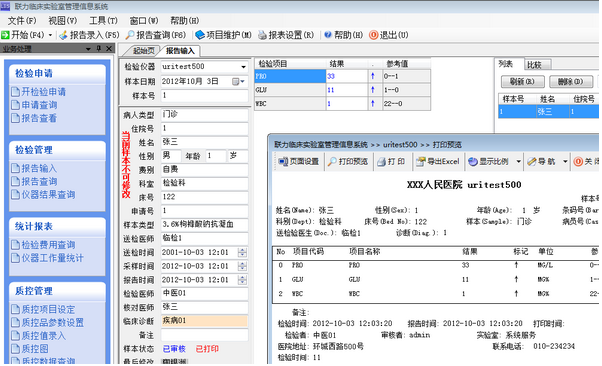Open 检验费用查询 in sidebar

(x=43, y=245)
